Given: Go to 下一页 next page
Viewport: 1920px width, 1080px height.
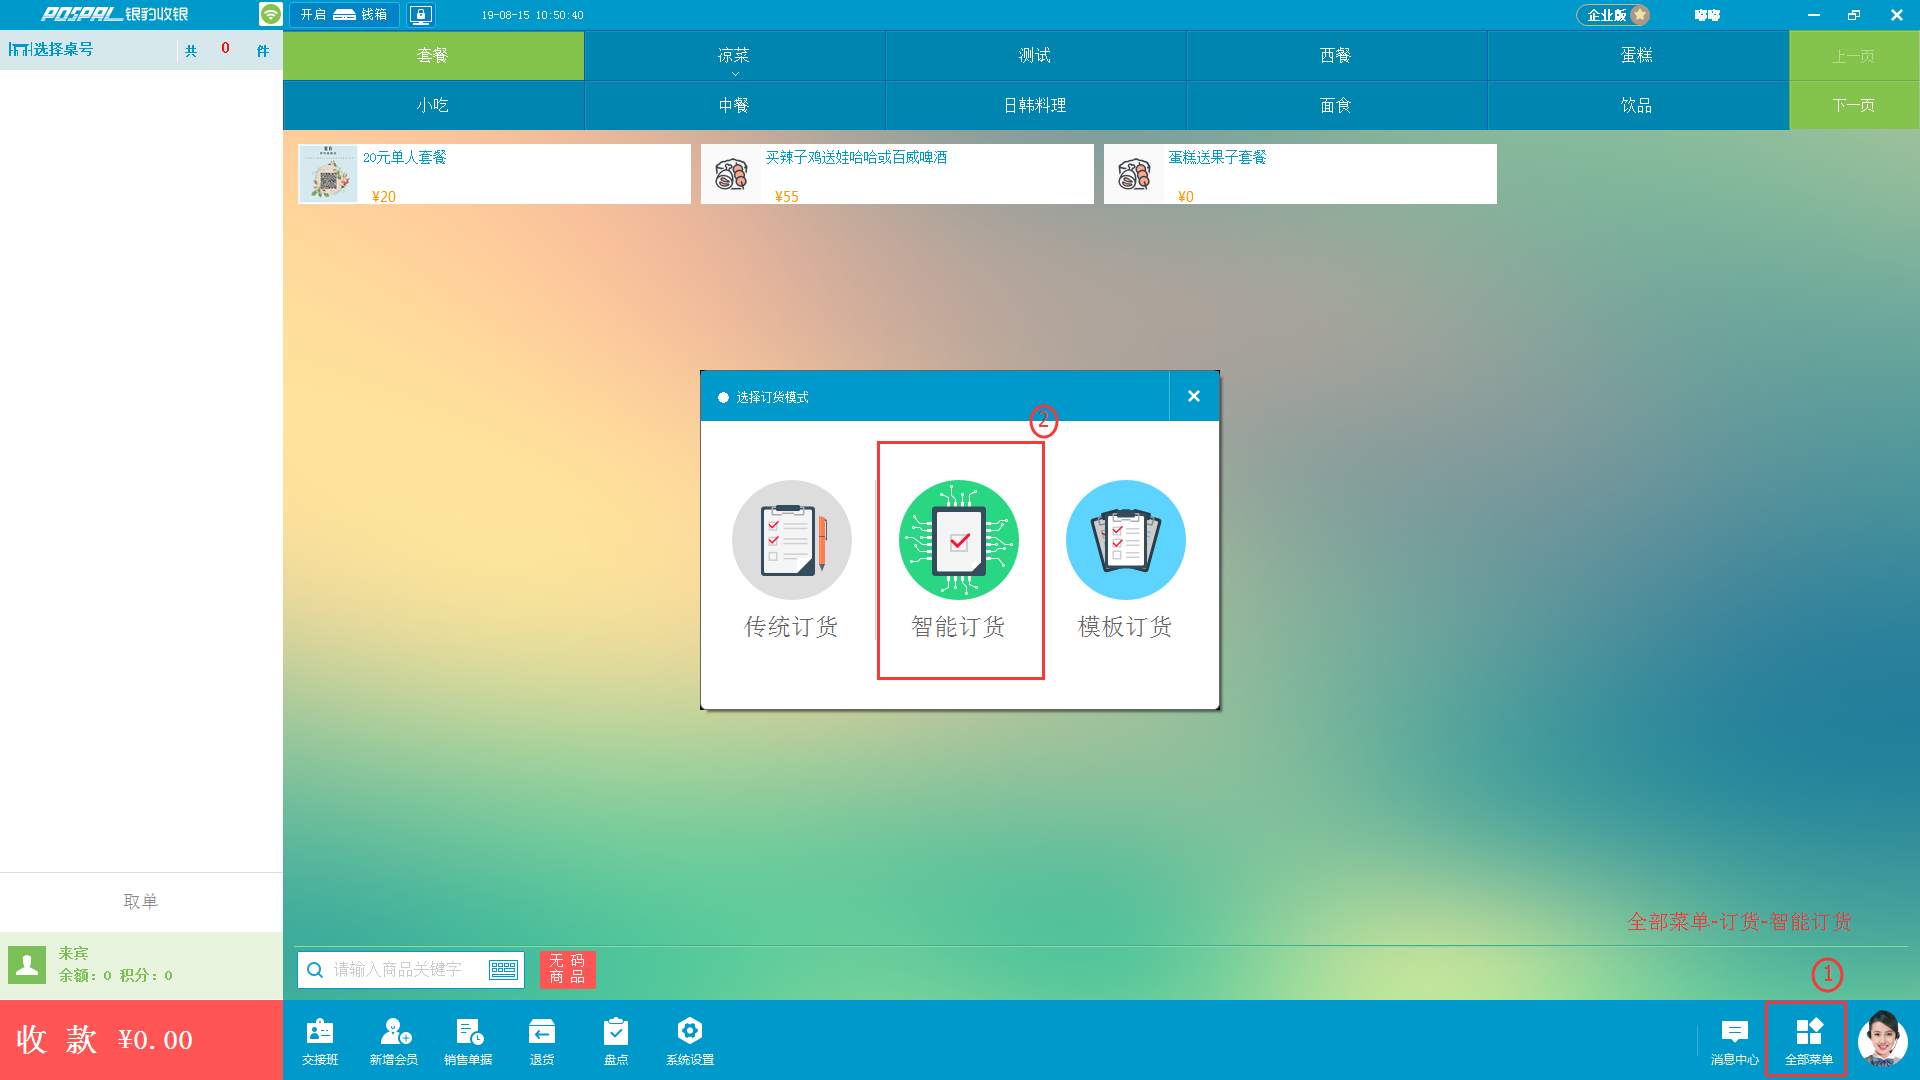Looking at the screenshot, I should coord(1853,105).
